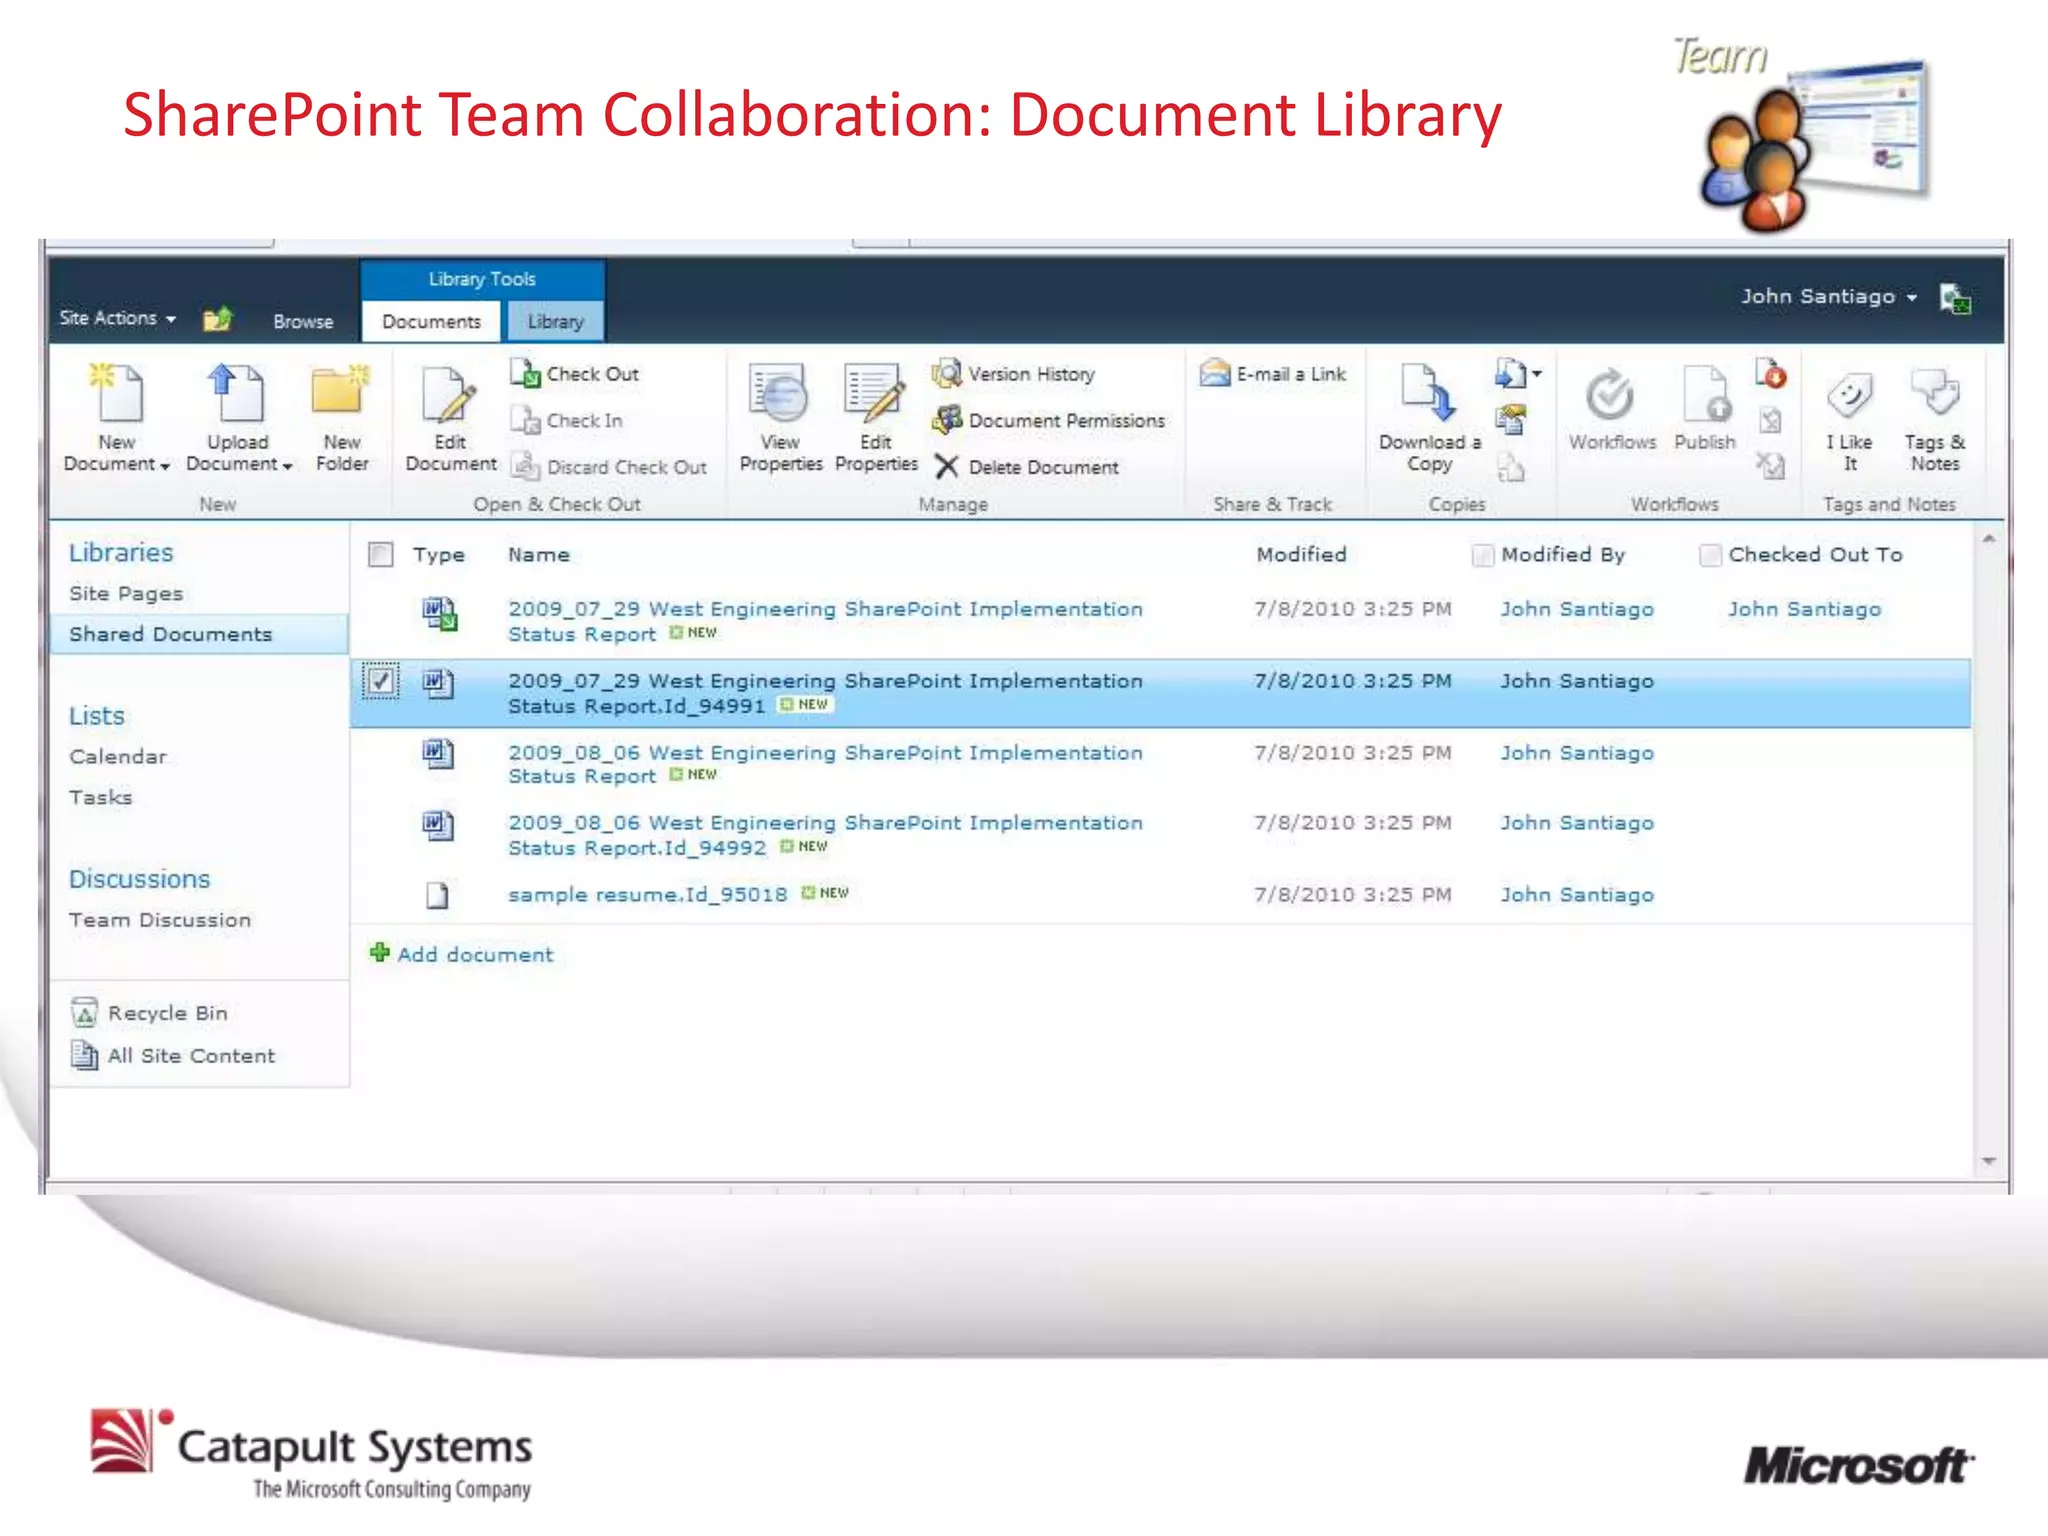This screenshot has height=1536, width=2048.
Task: Sort by the Name column header
Action: pyautogui.click(x=538, y=555)
